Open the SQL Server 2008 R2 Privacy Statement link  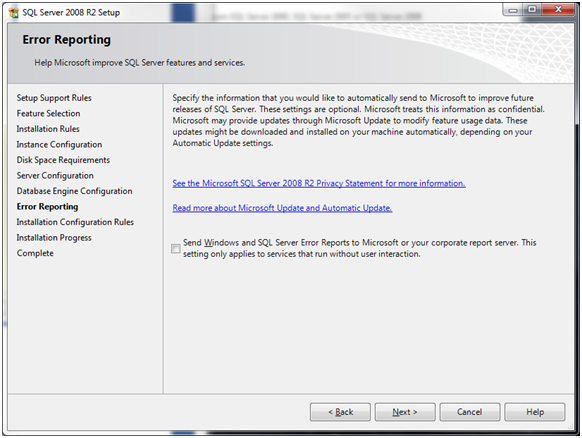(319, 183)
